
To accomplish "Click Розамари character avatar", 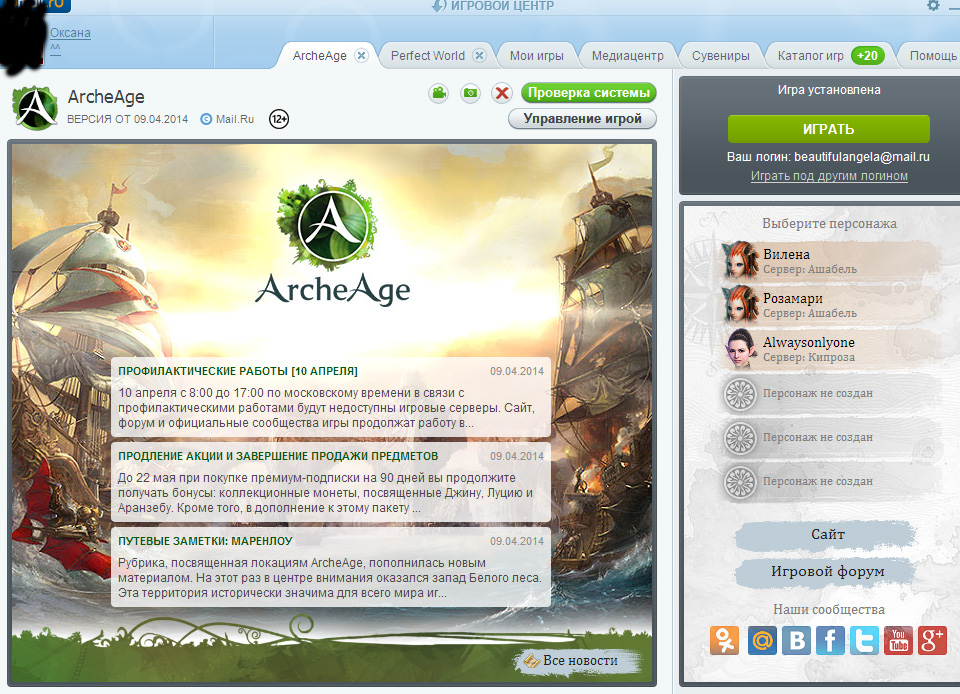I will [741, 304].
